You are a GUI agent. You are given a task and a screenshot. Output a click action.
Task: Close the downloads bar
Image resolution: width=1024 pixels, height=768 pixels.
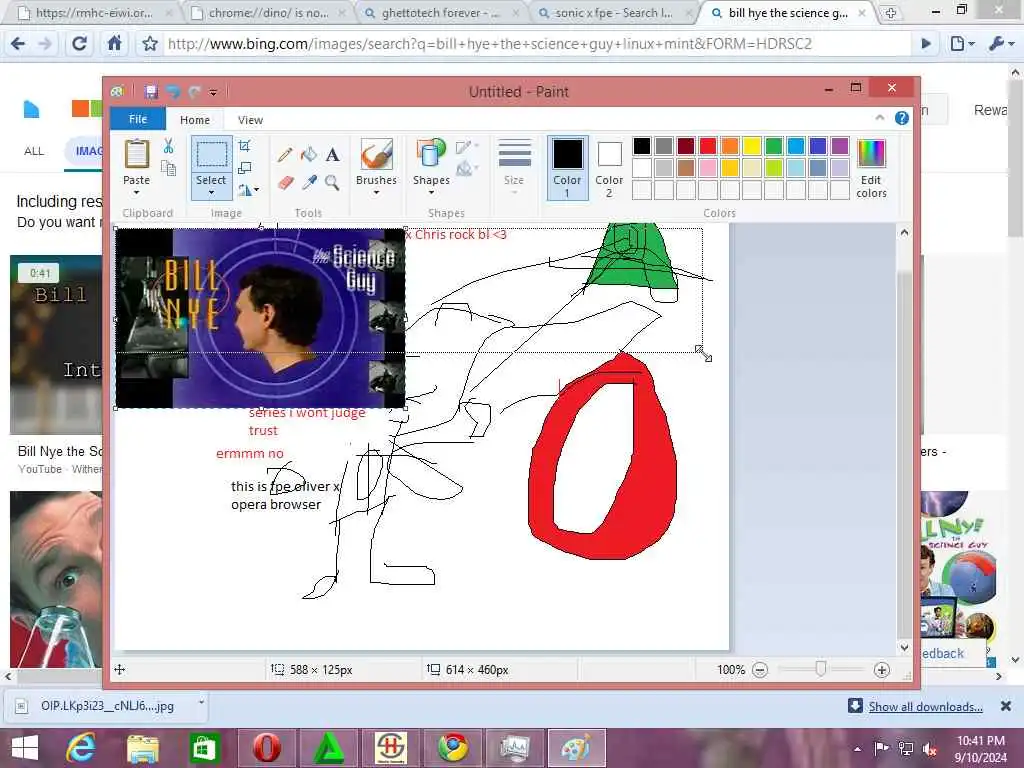click(1006, 706)
